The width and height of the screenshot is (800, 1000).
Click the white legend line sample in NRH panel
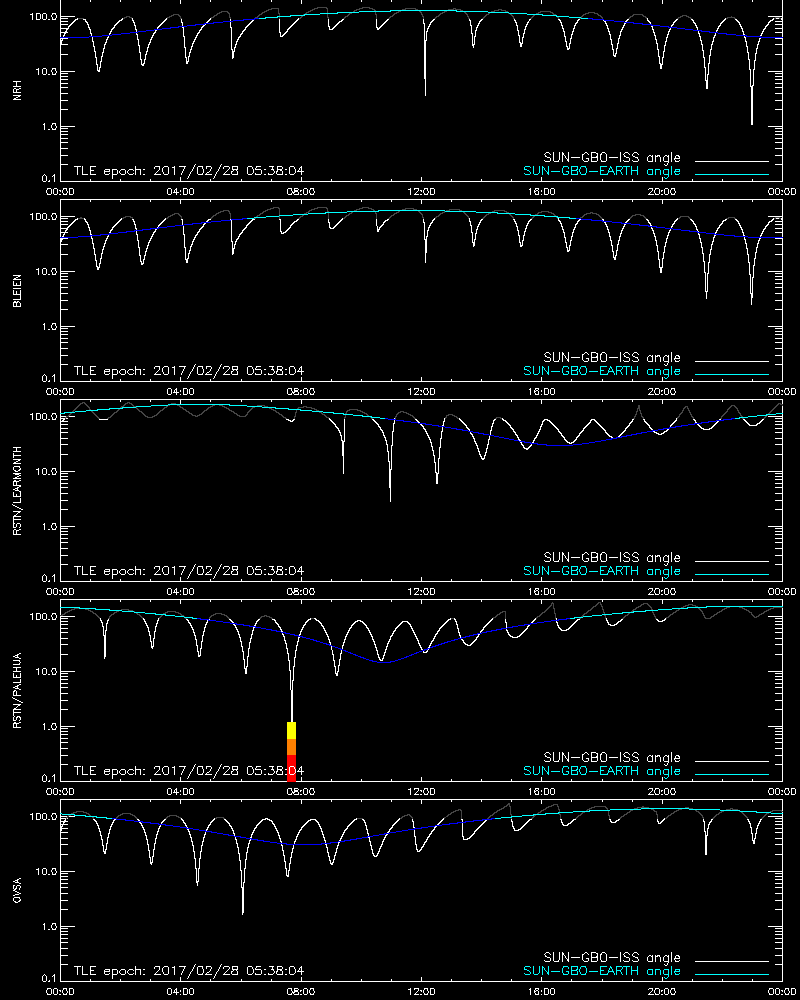click(x=732, y=161)
